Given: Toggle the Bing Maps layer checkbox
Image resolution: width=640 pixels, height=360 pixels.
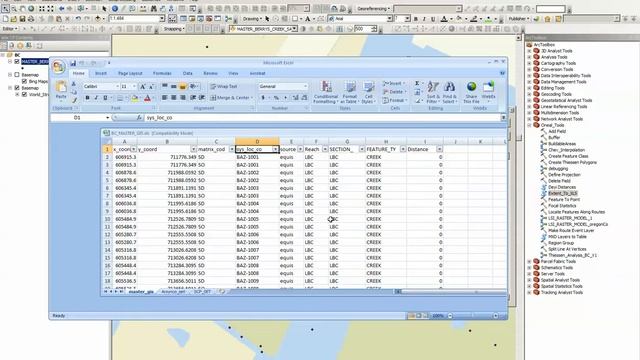Looking at the screenshot, I should (x=24, y=82).
